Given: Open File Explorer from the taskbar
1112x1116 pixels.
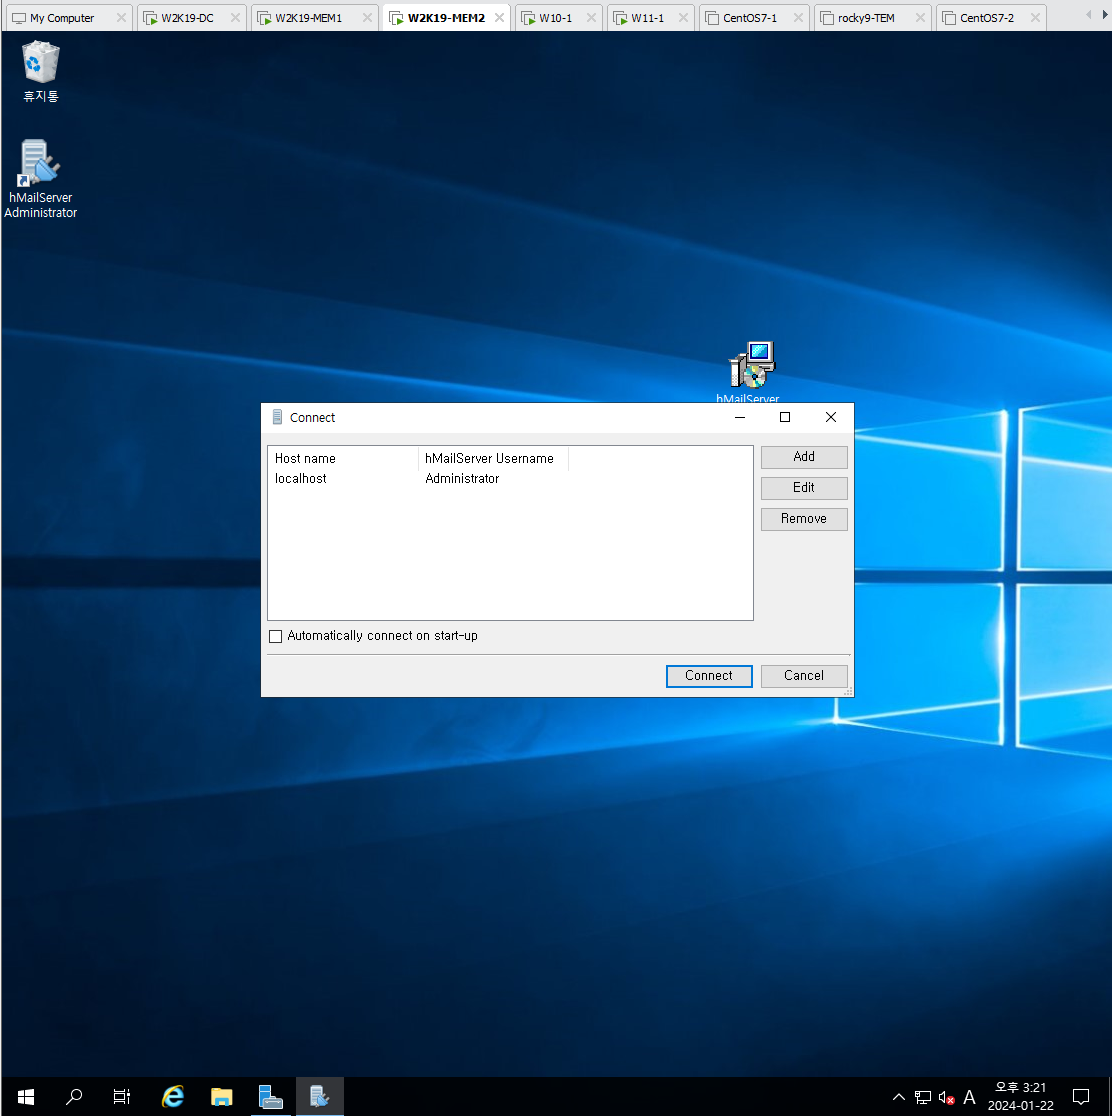Looking at the screenshot, I should [221, 1097].
